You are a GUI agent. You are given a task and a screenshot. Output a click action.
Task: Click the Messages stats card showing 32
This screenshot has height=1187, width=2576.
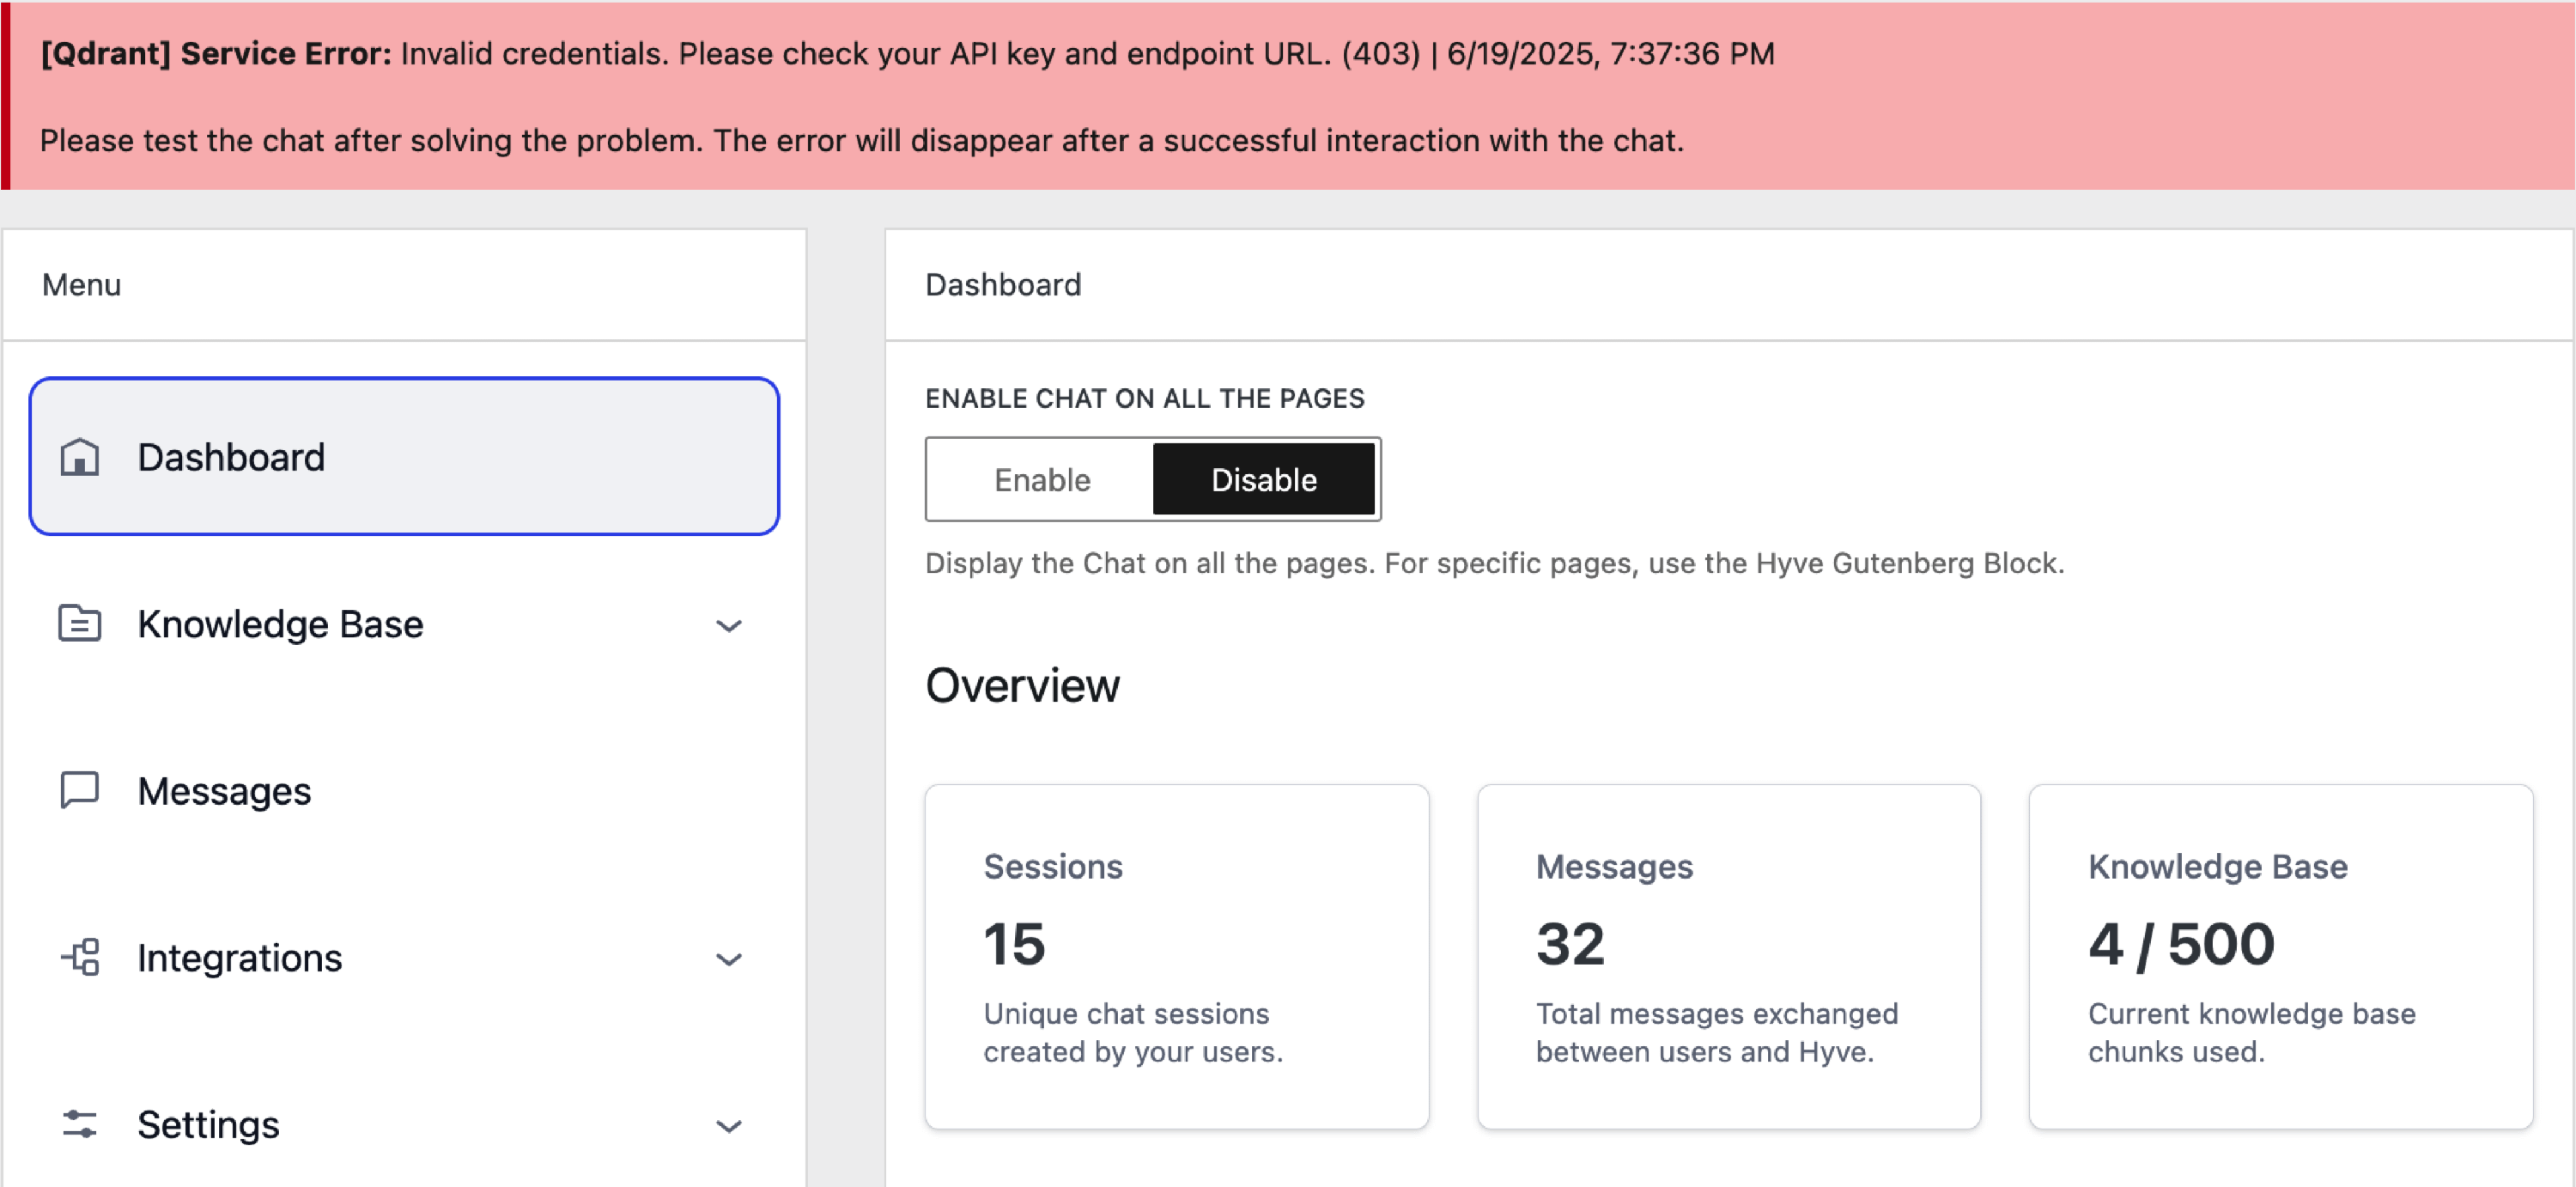[1728, 956]
